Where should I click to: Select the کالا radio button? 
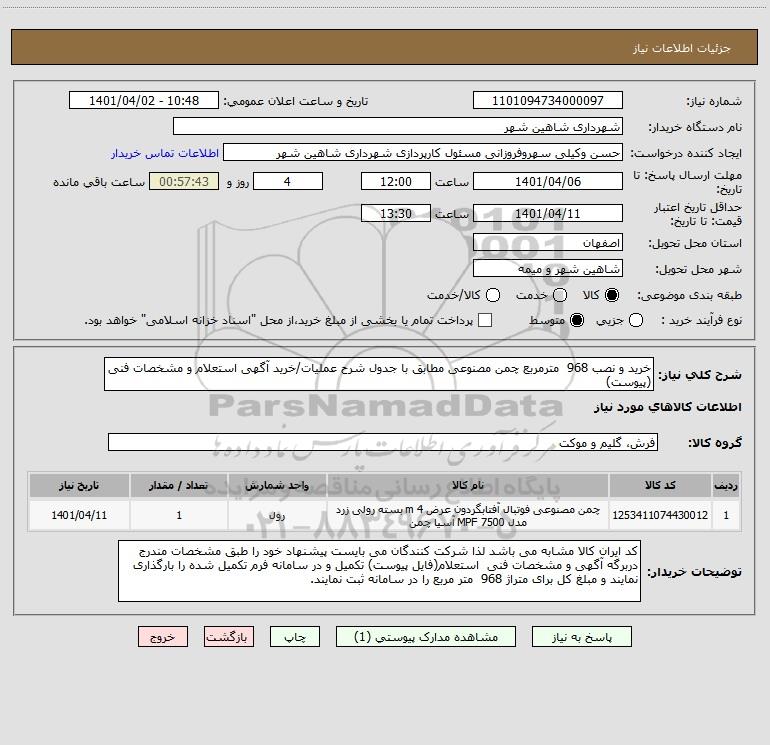point(612,295)
